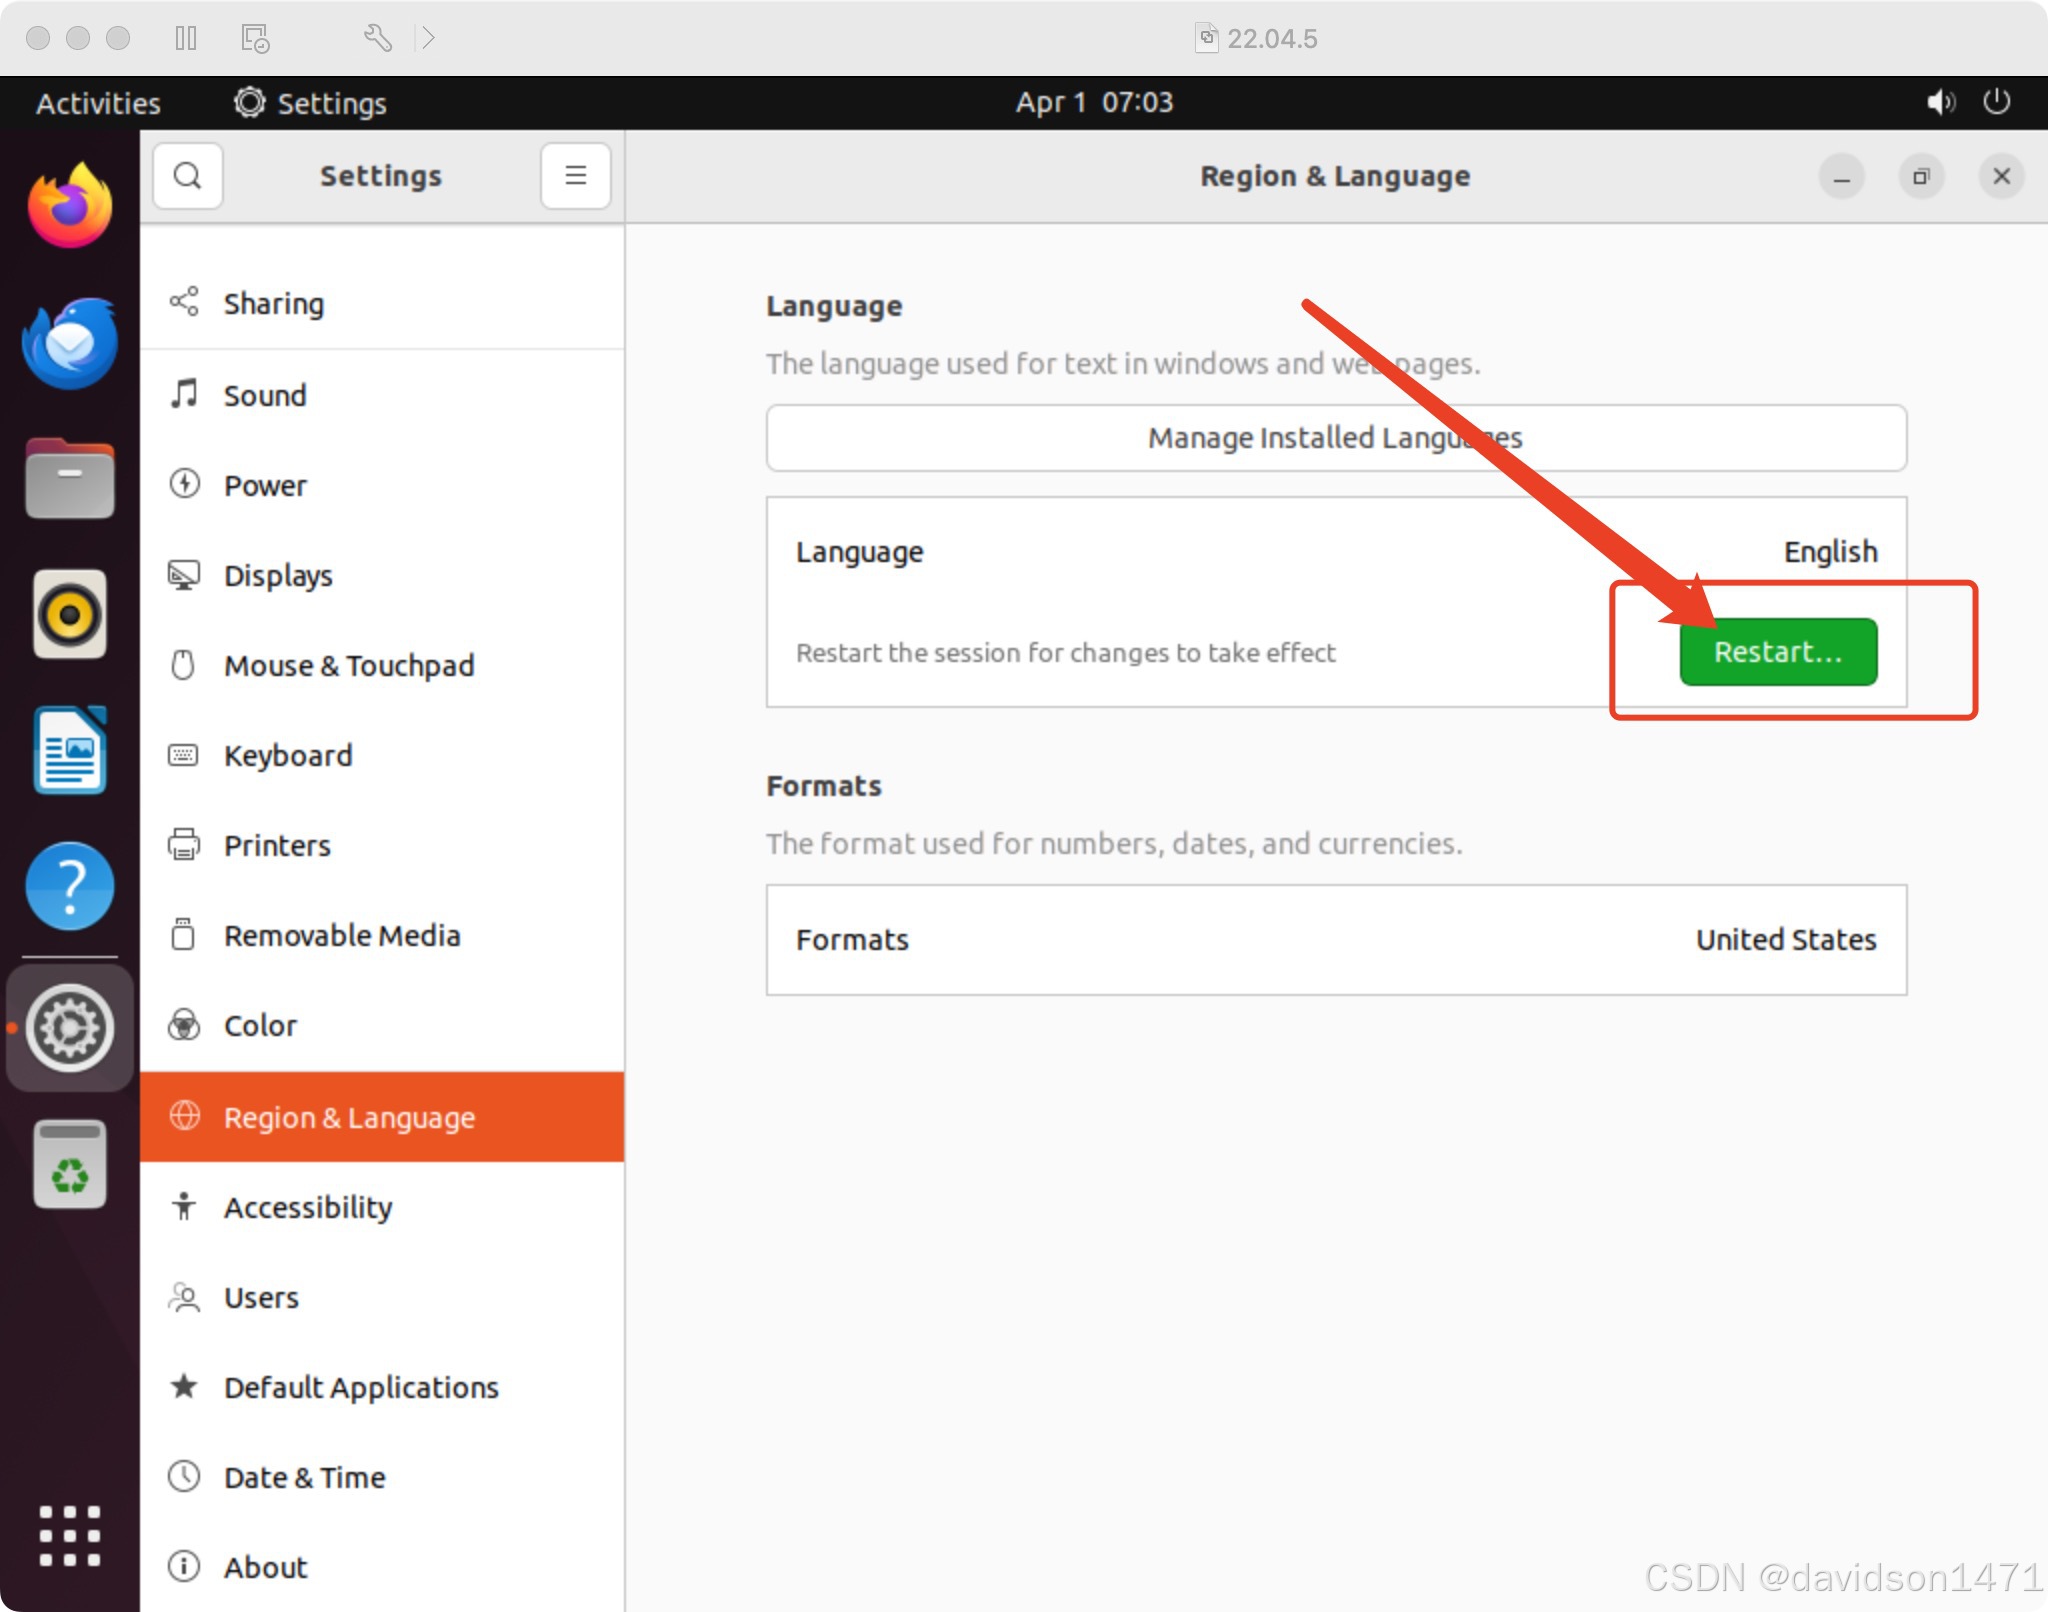Launch Rhythmbox from the dock
2048x1612 pixels.
point(70,614)
